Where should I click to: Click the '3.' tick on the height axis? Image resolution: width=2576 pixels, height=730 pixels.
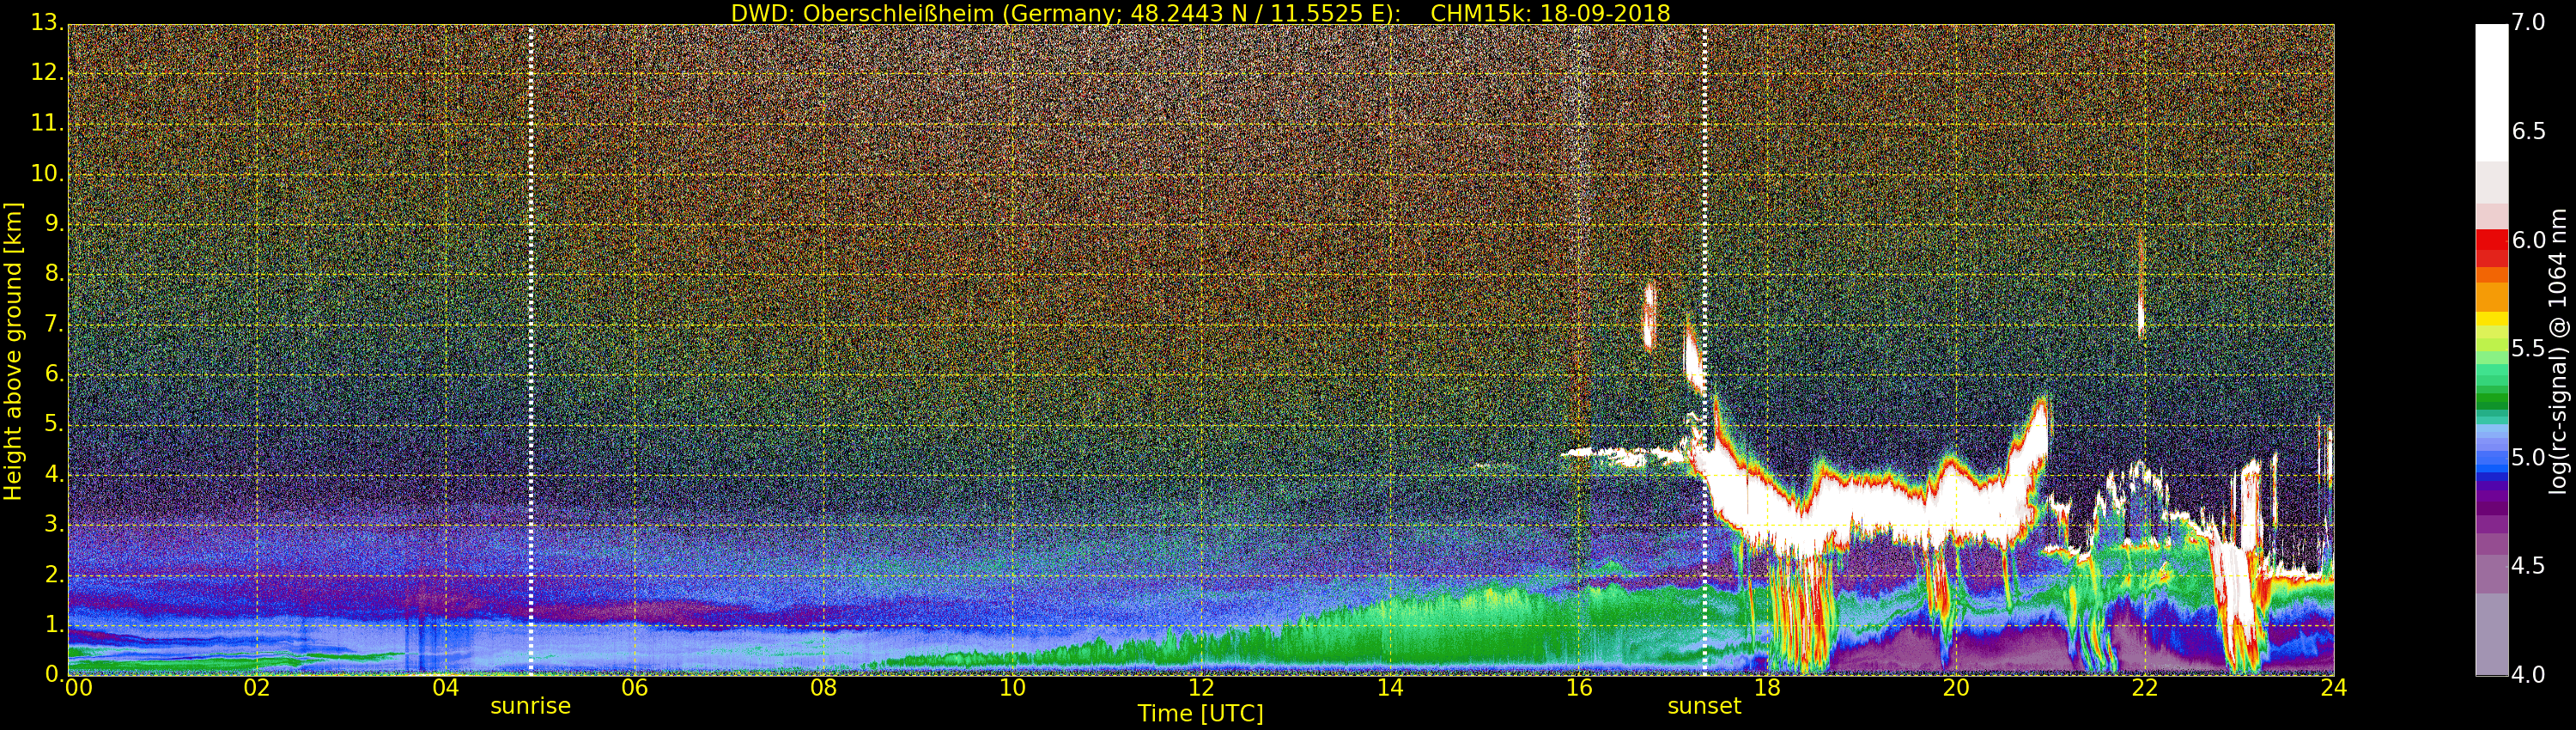(54, 524)
